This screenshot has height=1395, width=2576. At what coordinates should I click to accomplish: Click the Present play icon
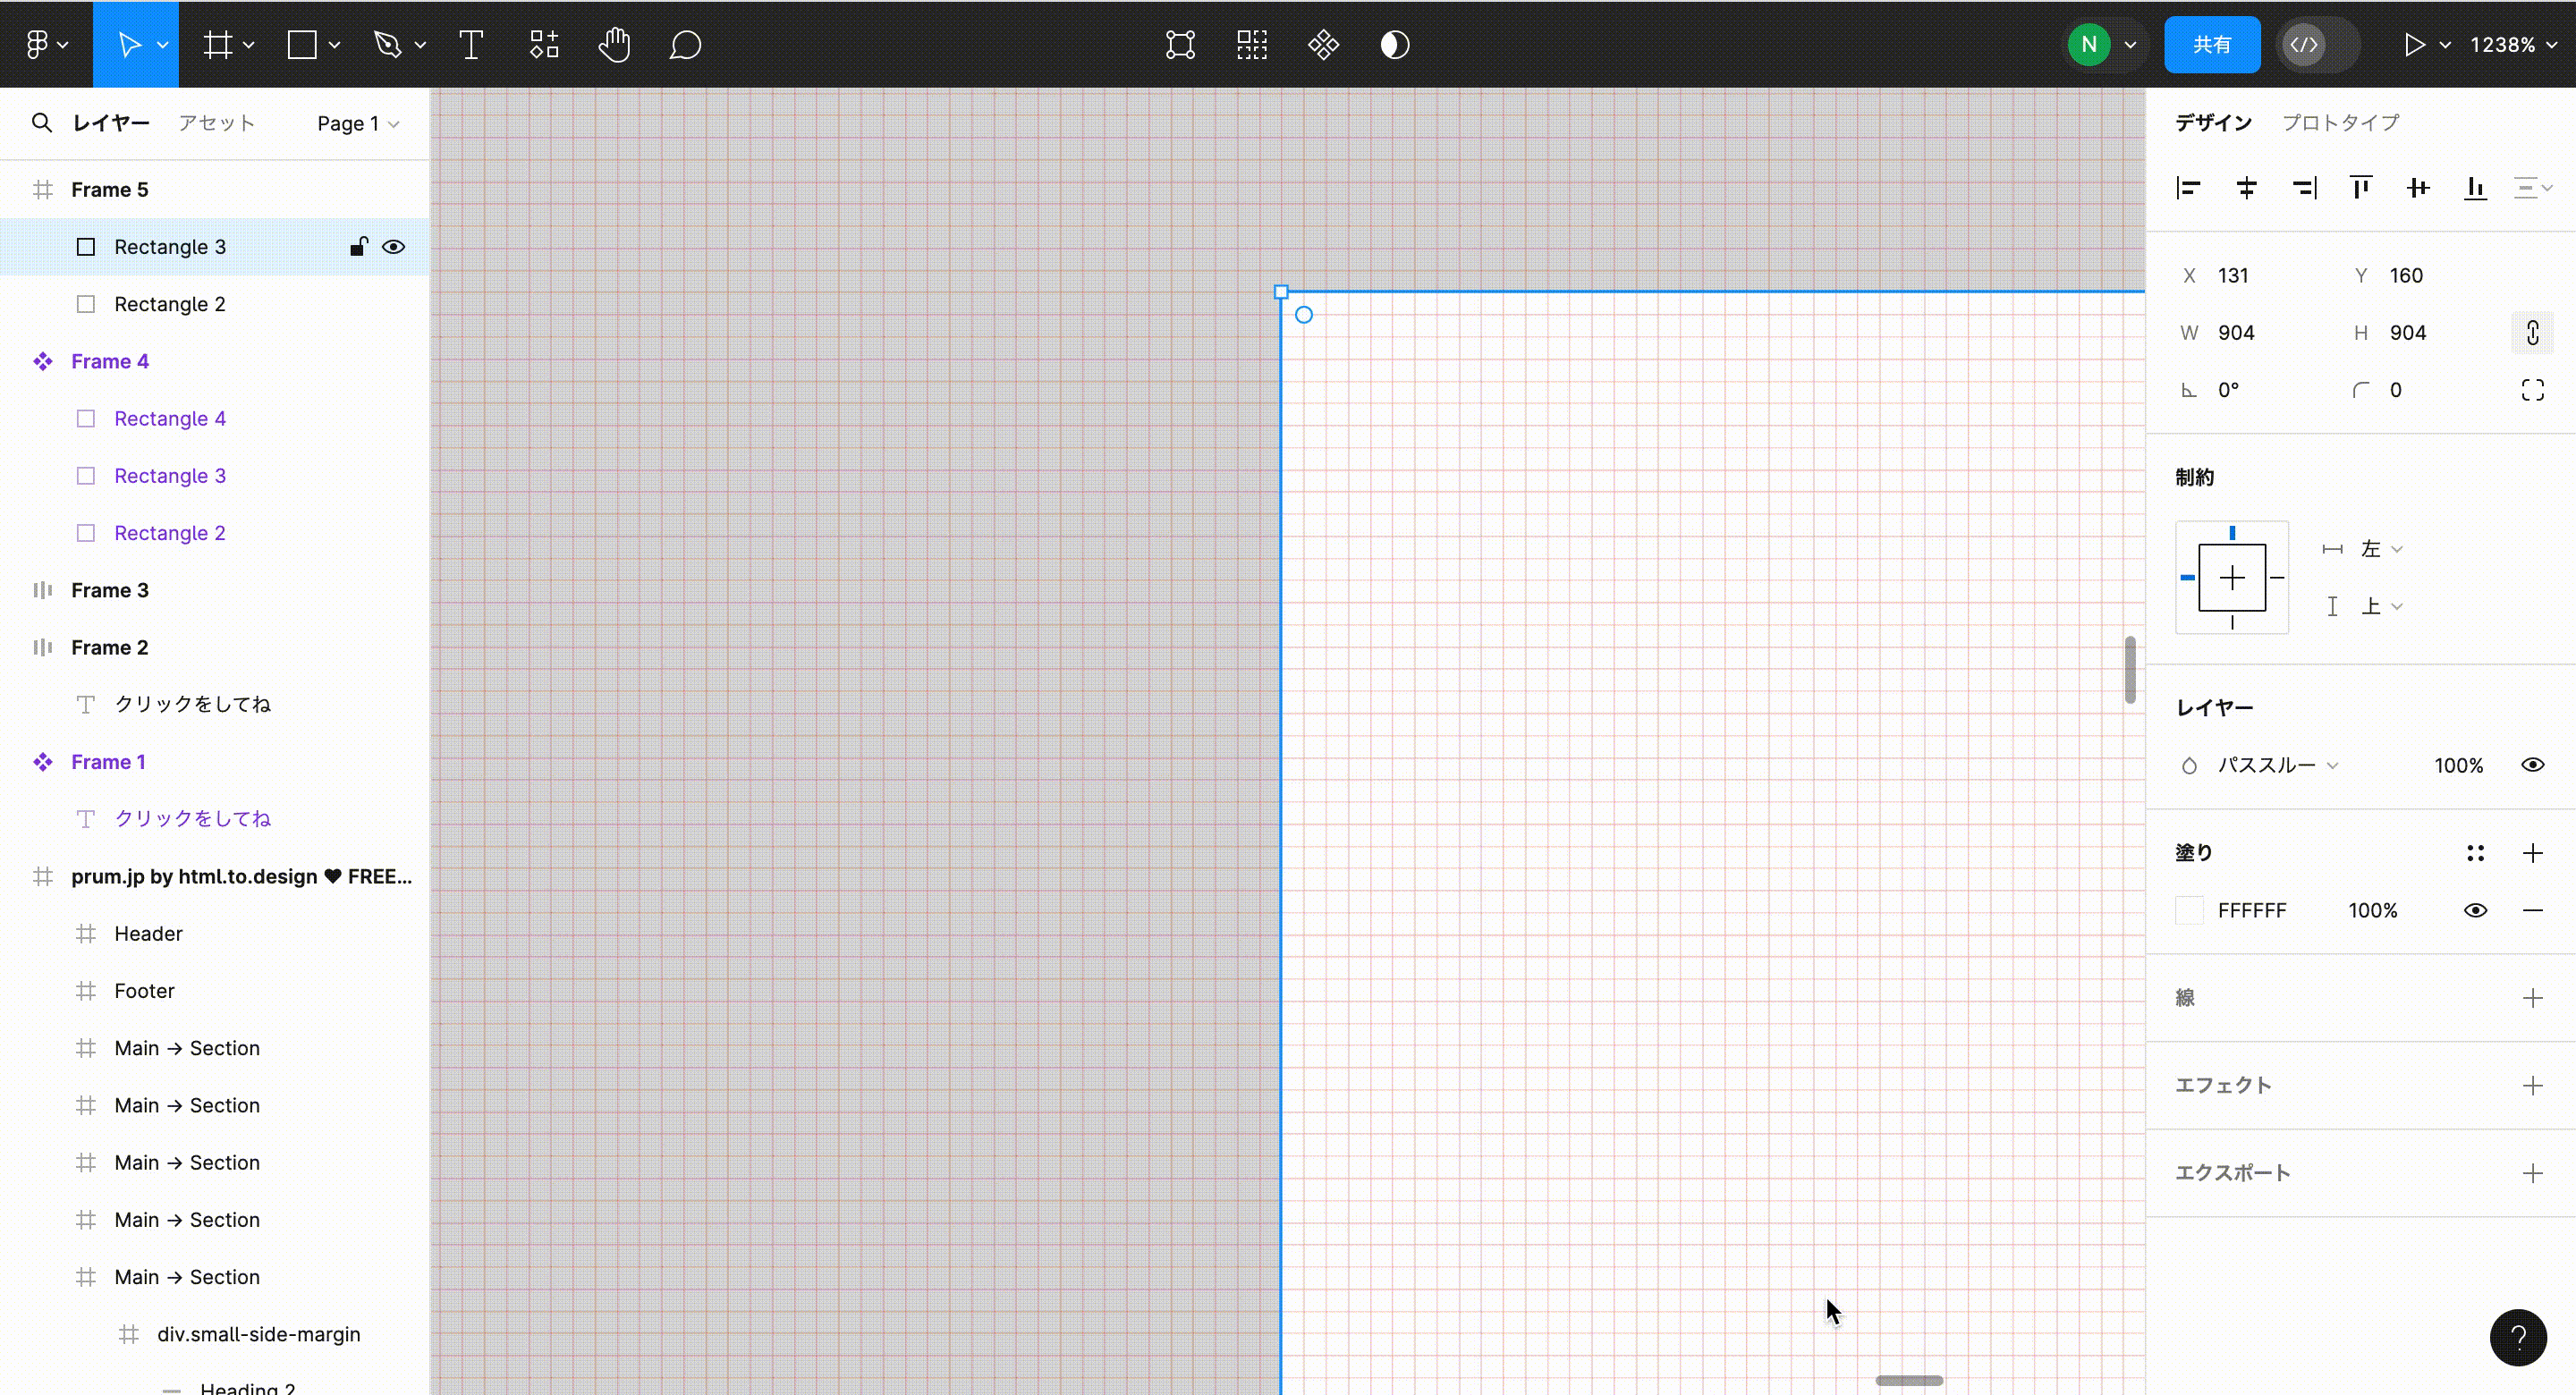2413,44
